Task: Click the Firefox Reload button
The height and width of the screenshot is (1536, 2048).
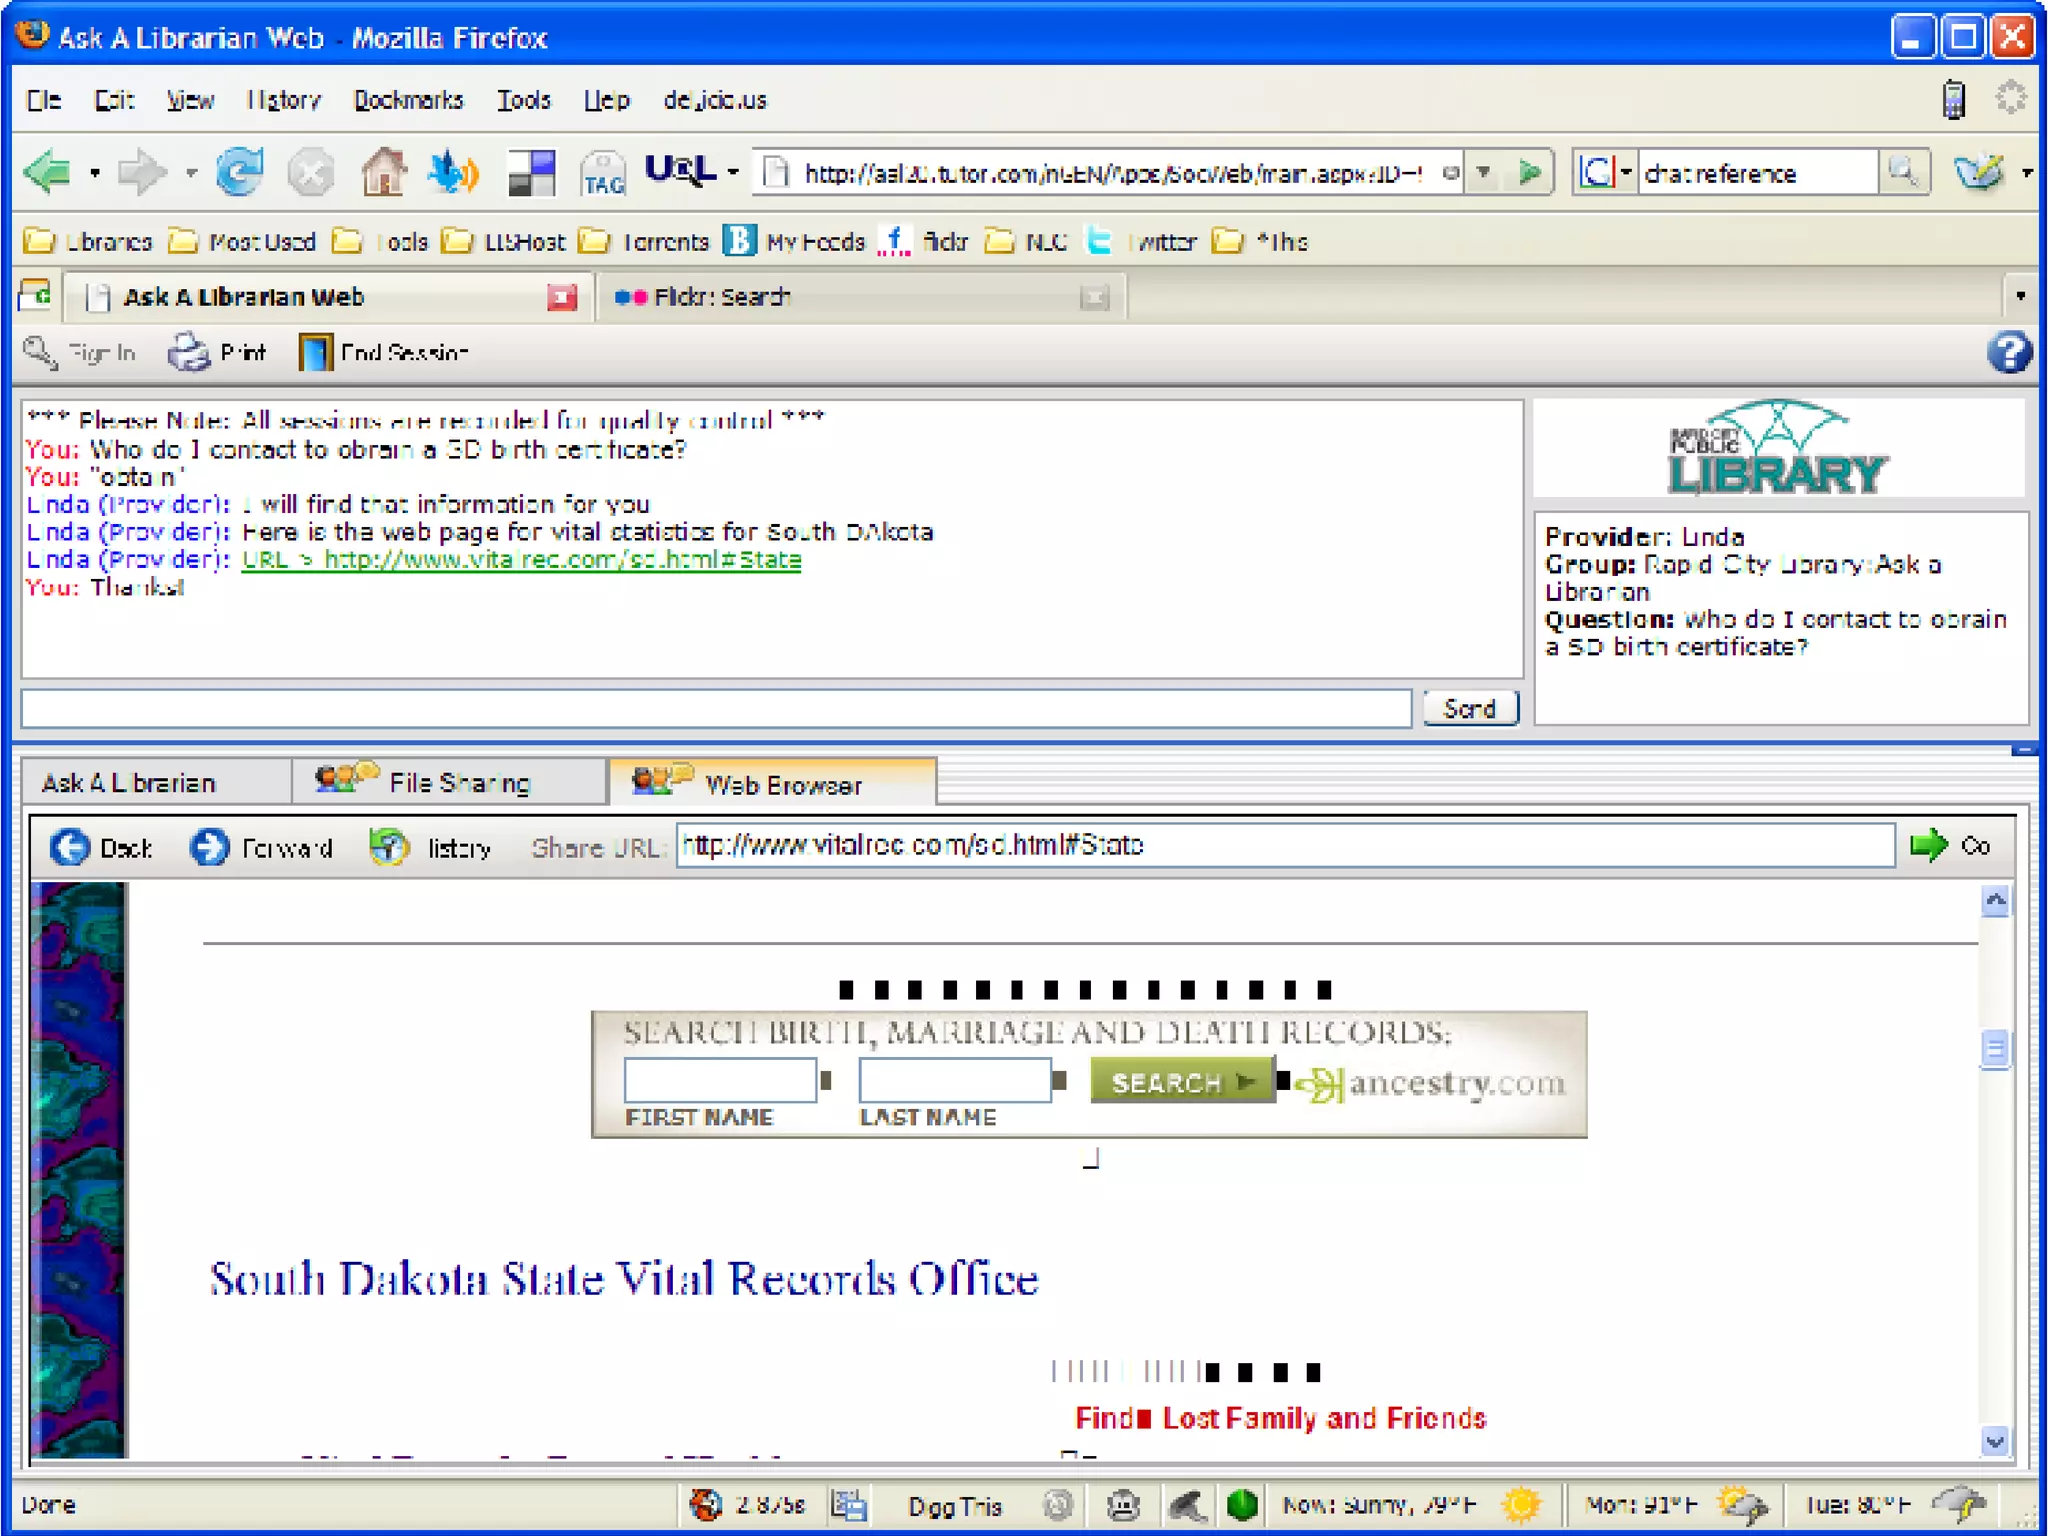Action: pyautogui.click(x=240, y=172)
